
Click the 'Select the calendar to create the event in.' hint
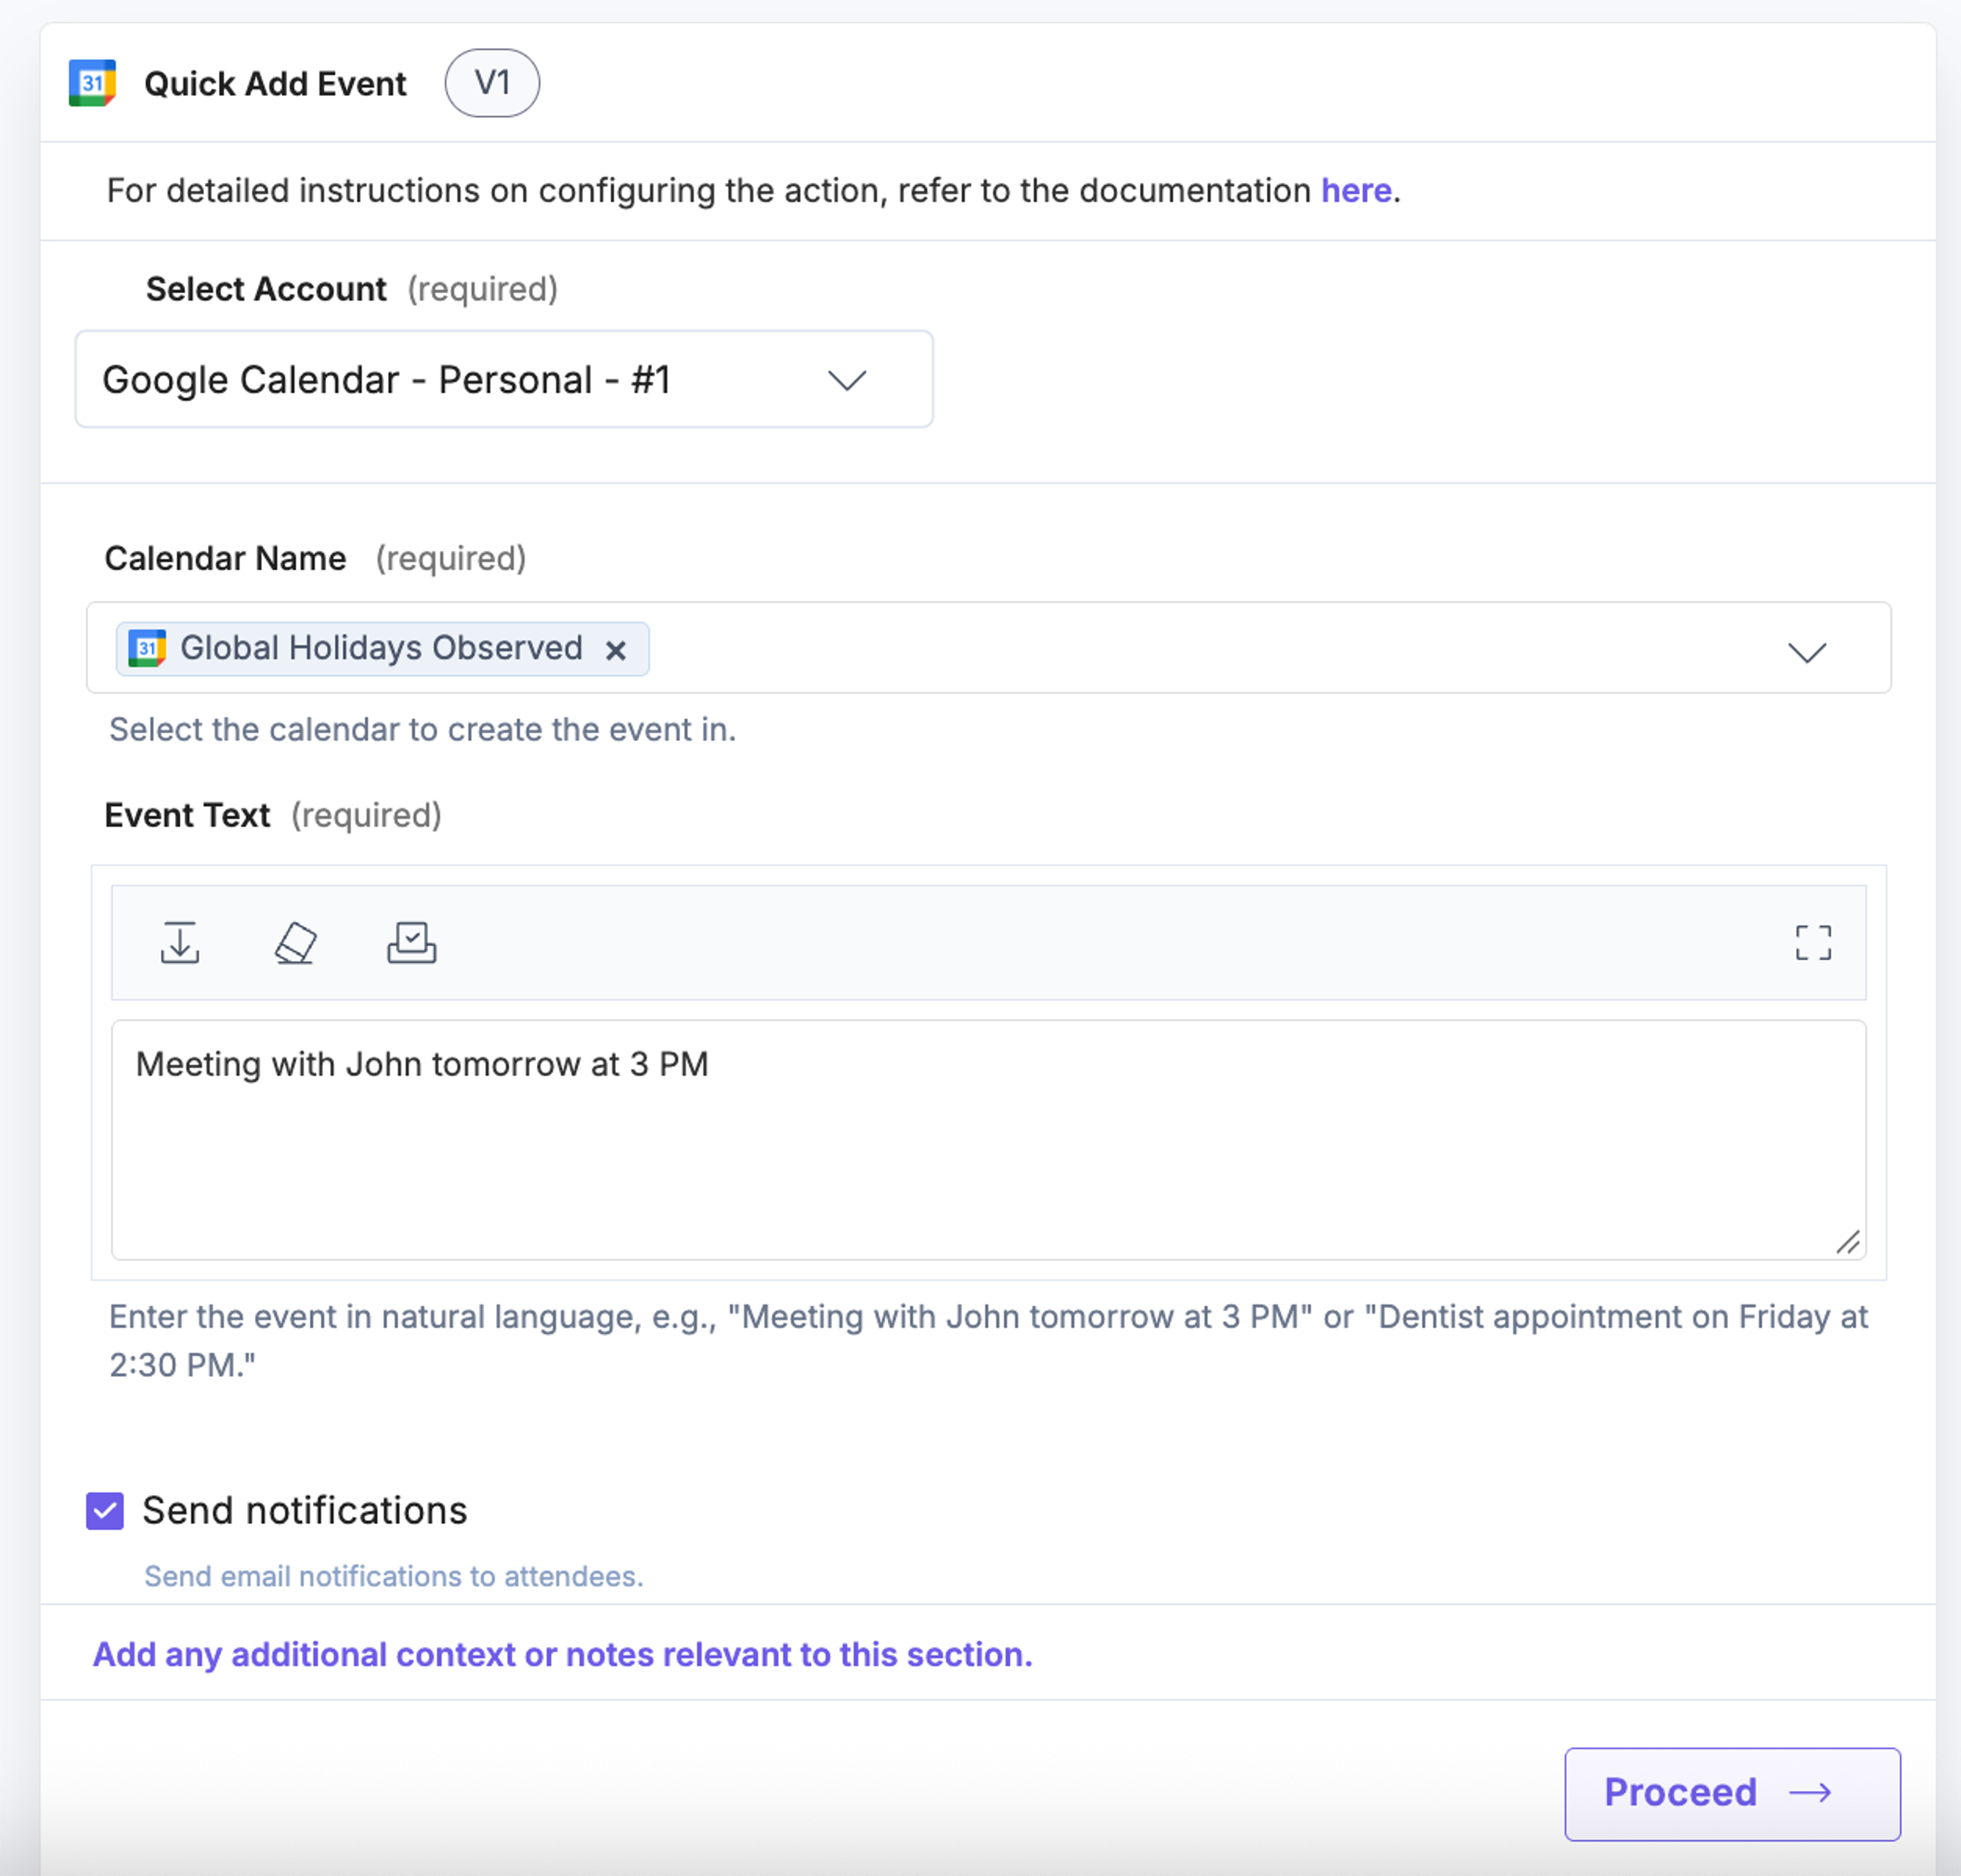[423, 729]
